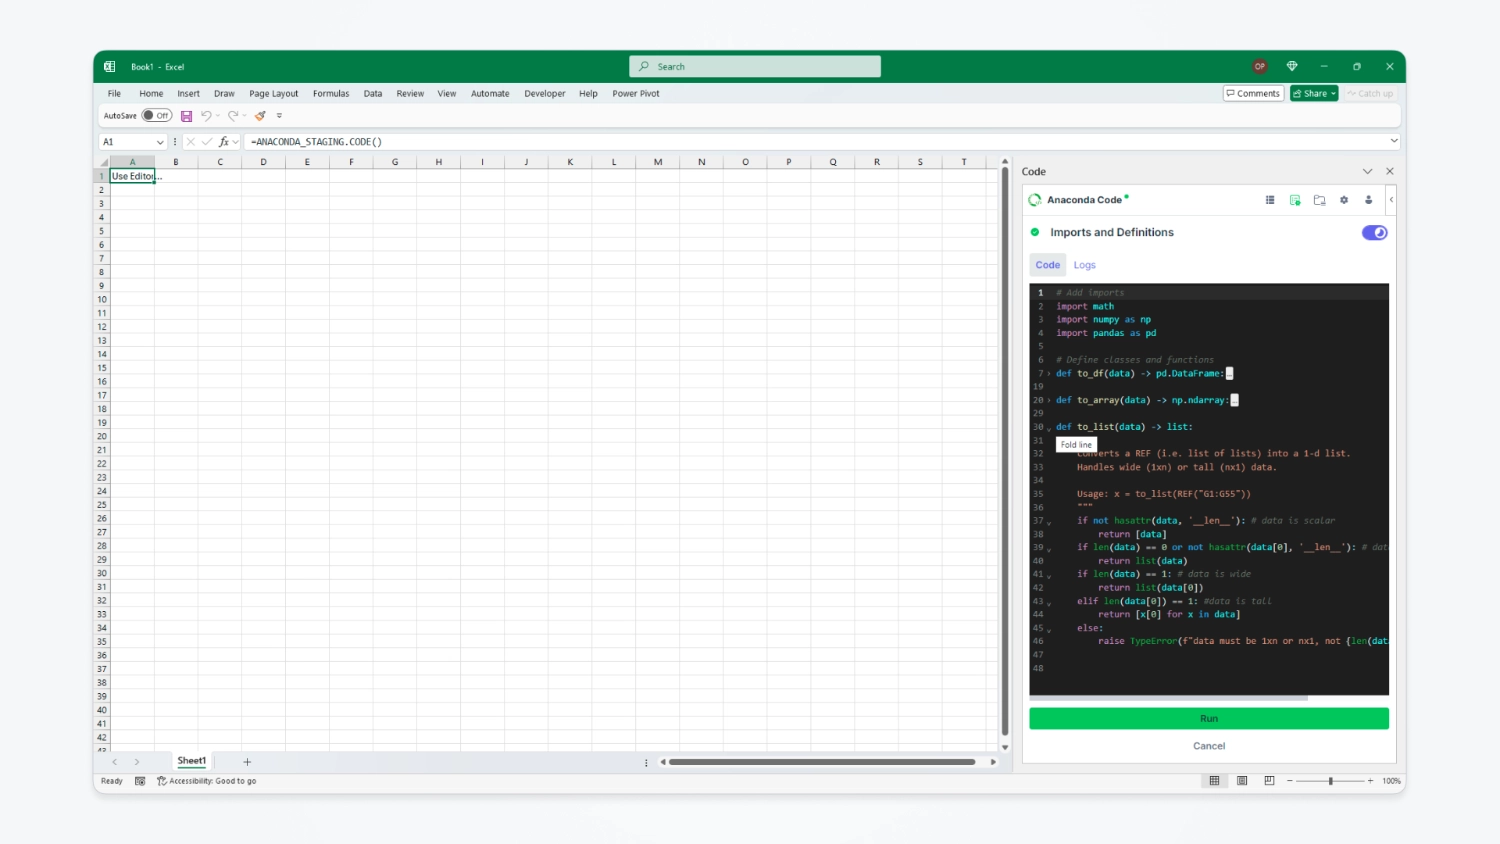Open the Power Pivot tab
Screen dimensions: 1500x844
point(636,94)
